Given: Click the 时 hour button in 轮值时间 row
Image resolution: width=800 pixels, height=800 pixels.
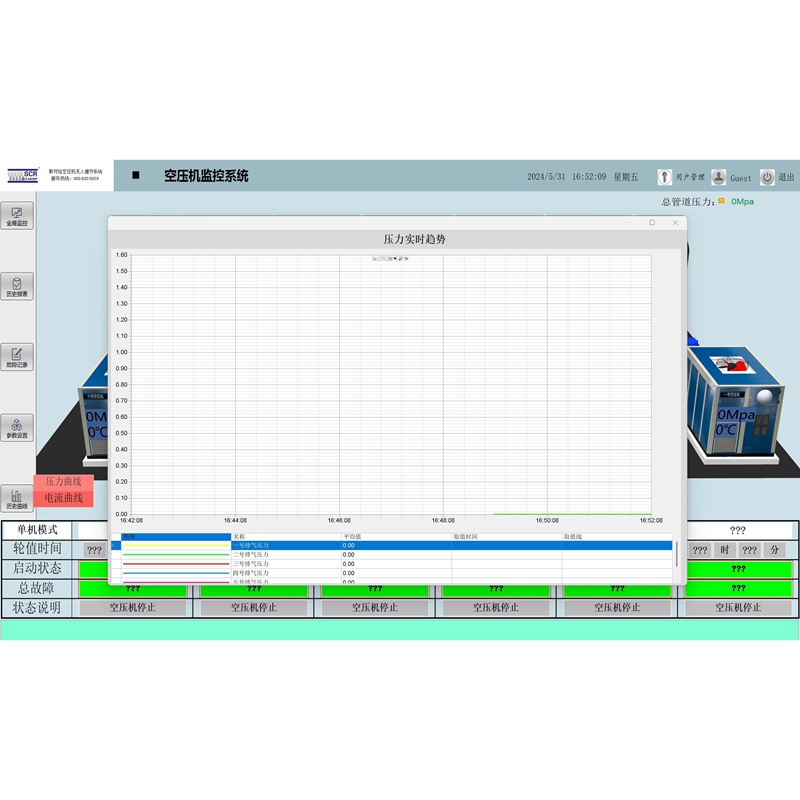Looking at the screenshot, I should point(725,550).
